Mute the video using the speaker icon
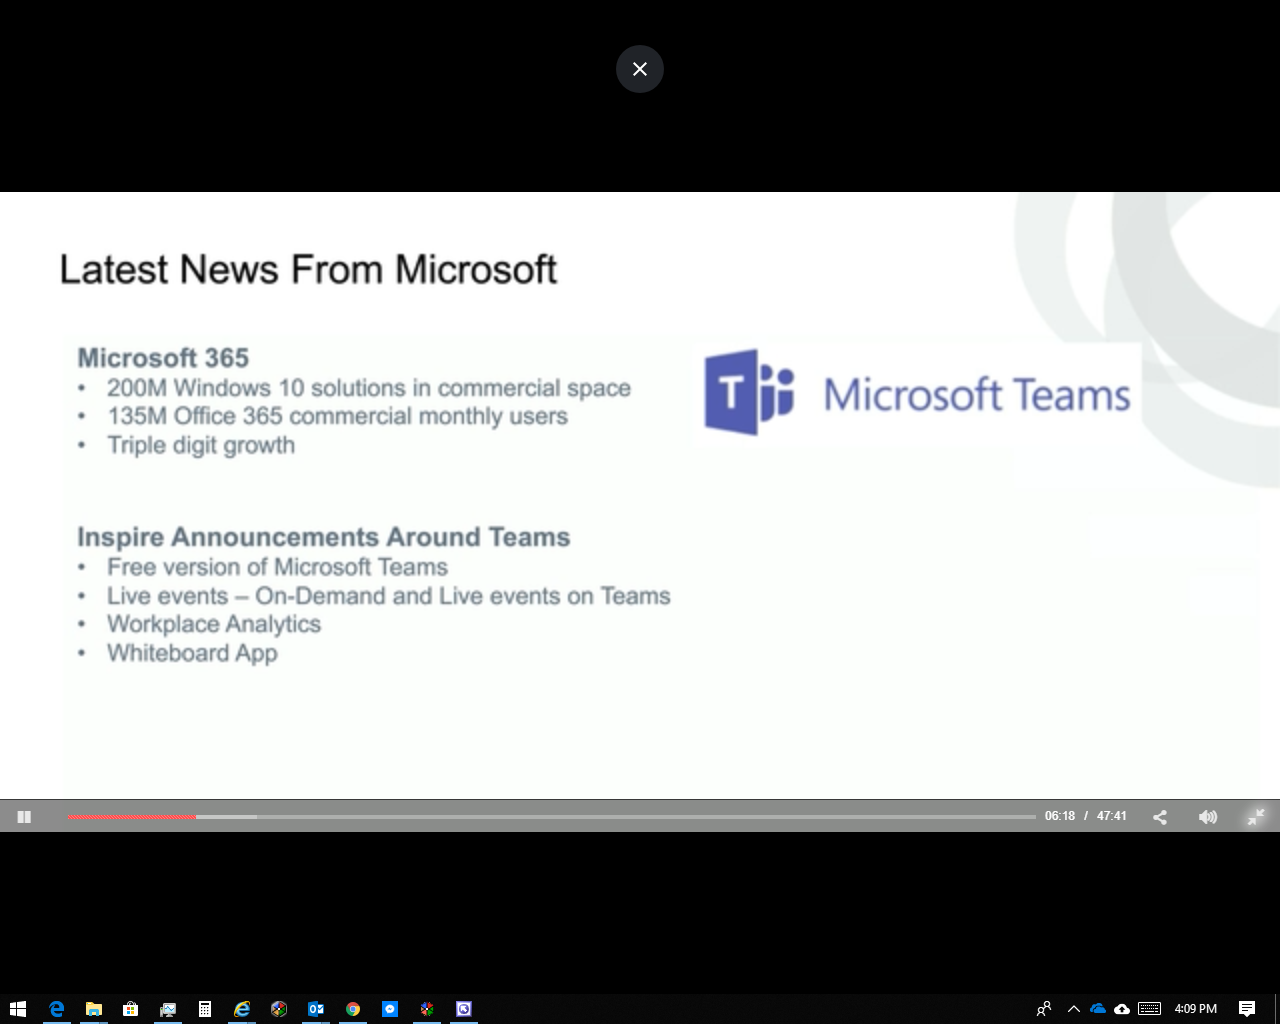Viewport: 1280px width, 1024px height. 1208,817
